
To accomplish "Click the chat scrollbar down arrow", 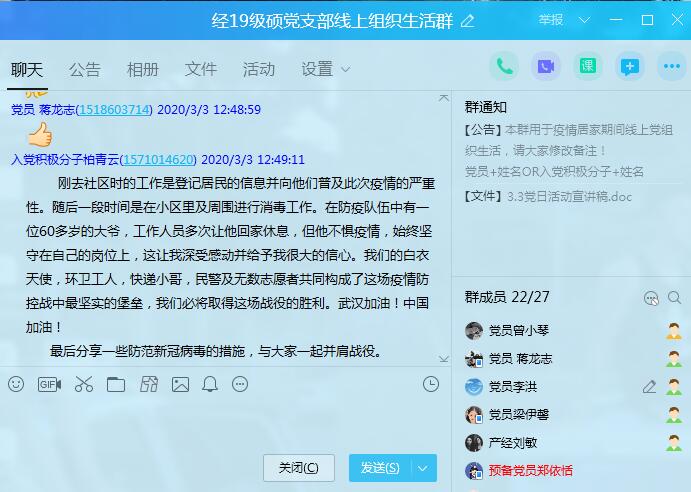I will [x=444, y=359].
